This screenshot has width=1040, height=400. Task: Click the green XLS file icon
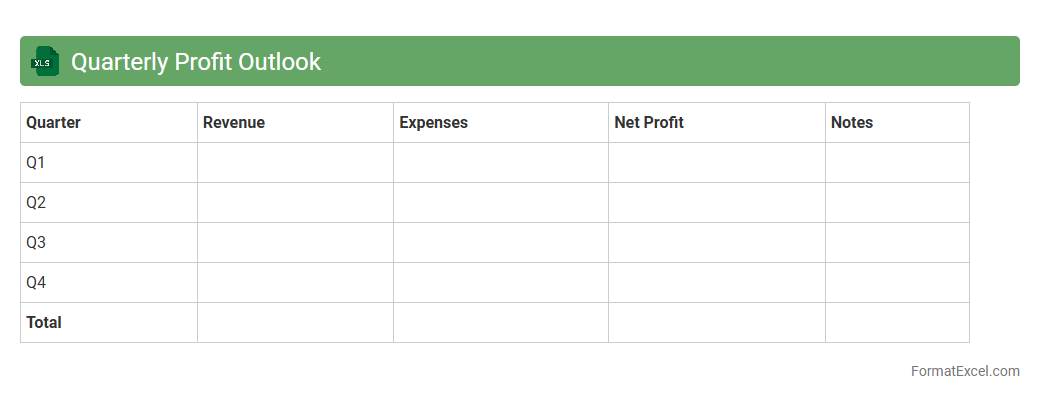point(46,61)
